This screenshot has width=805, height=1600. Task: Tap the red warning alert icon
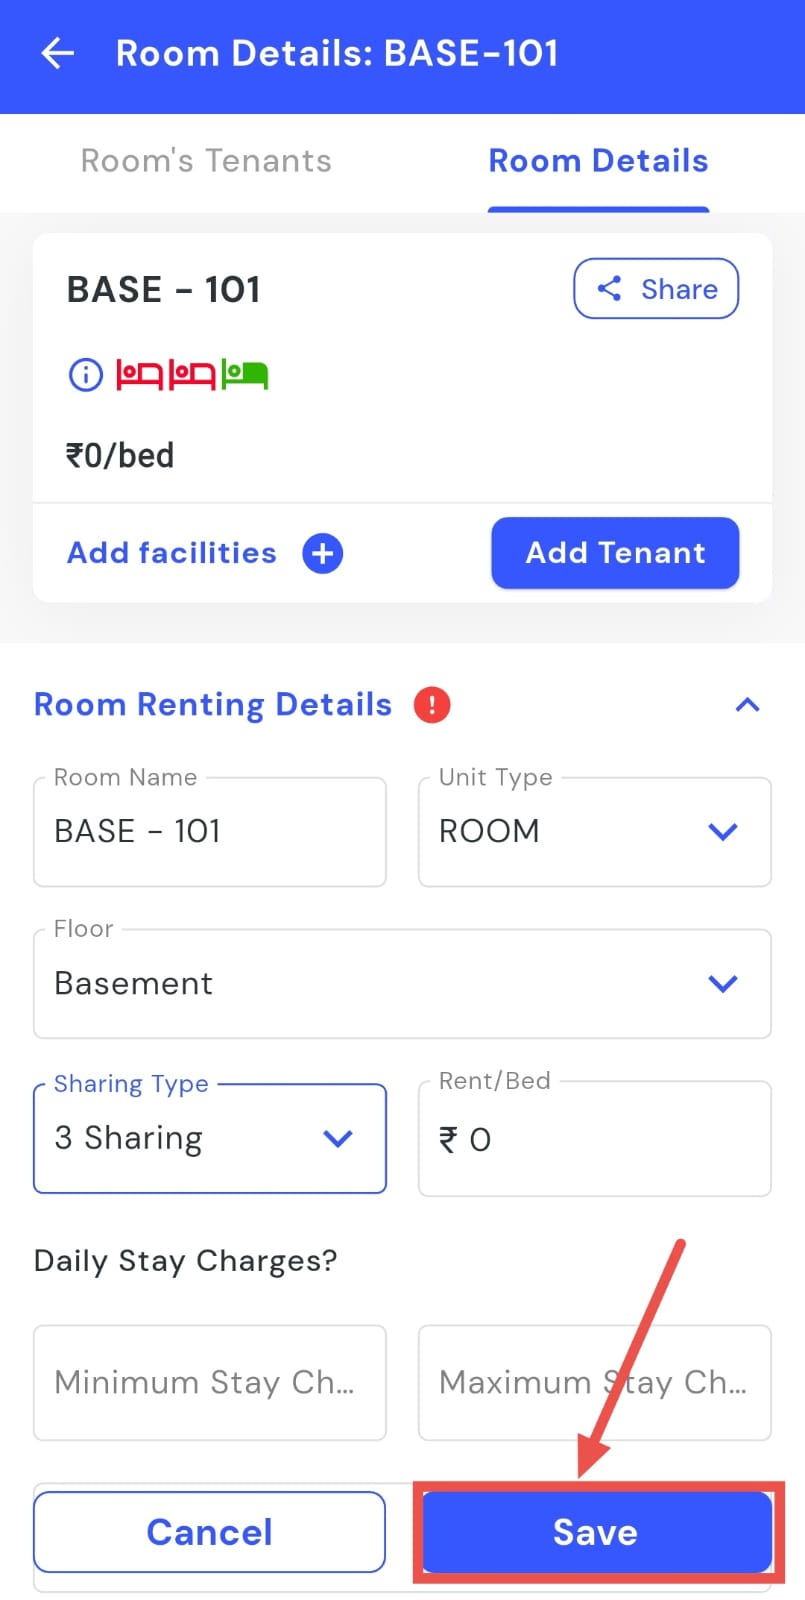432,705
